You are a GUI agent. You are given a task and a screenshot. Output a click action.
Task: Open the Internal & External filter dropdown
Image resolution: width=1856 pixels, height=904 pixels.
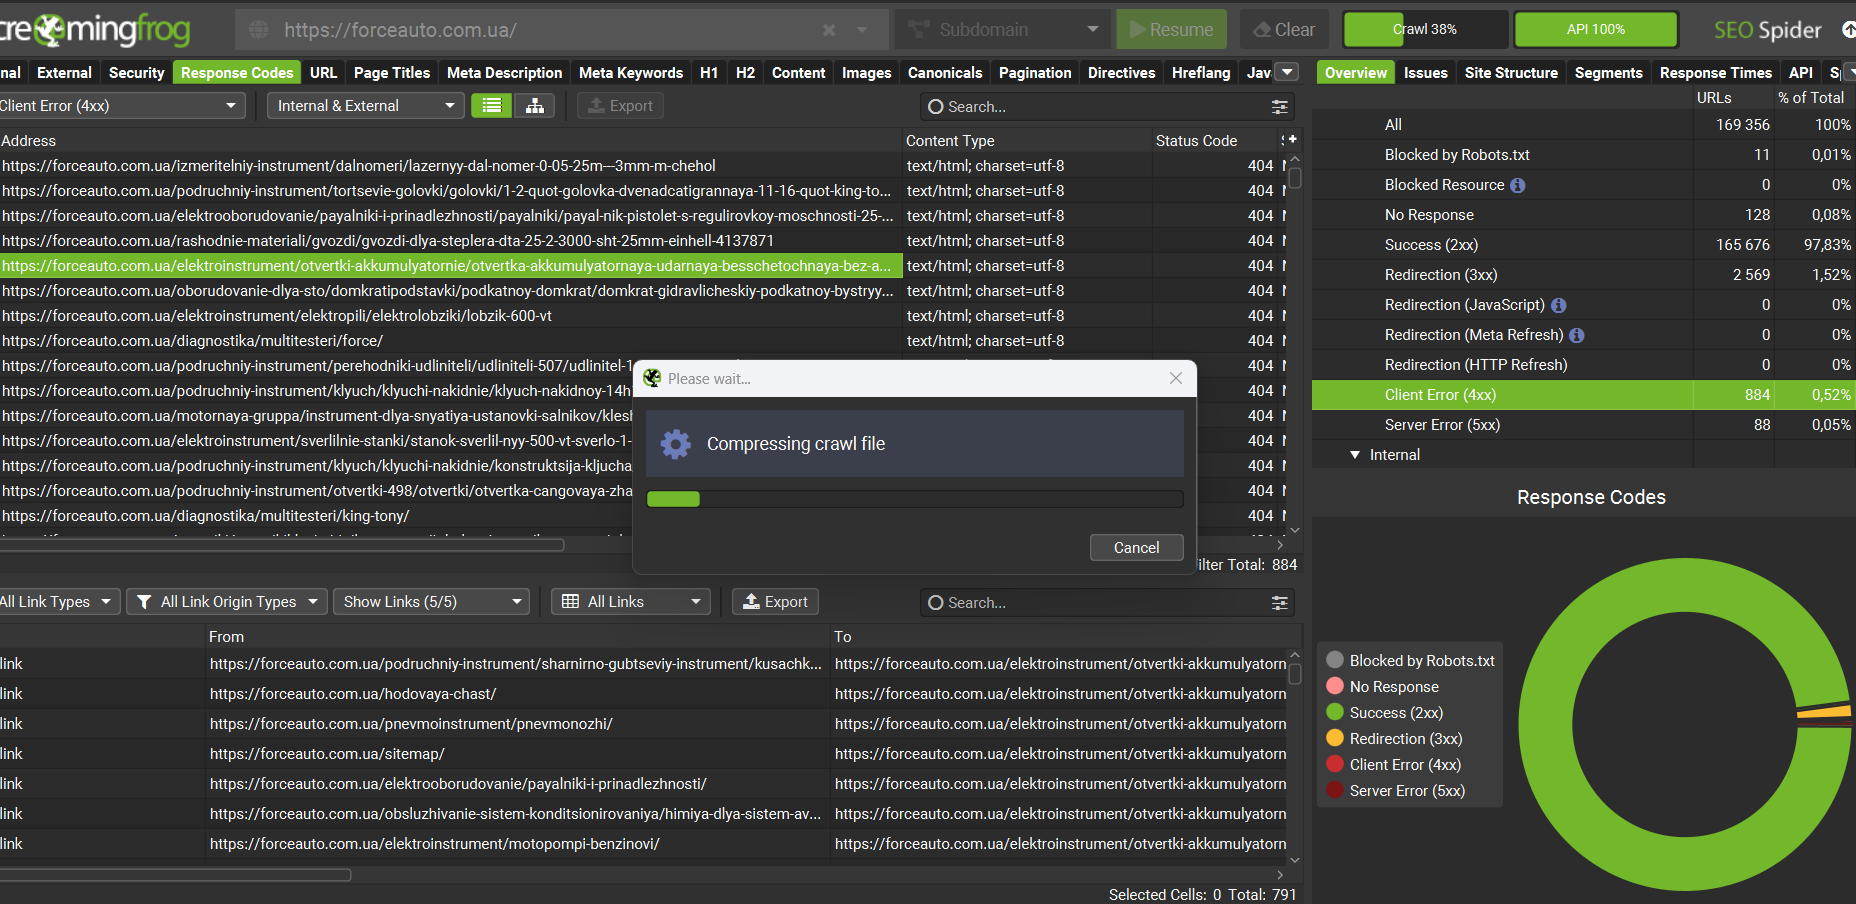click(x=365, y=106)
